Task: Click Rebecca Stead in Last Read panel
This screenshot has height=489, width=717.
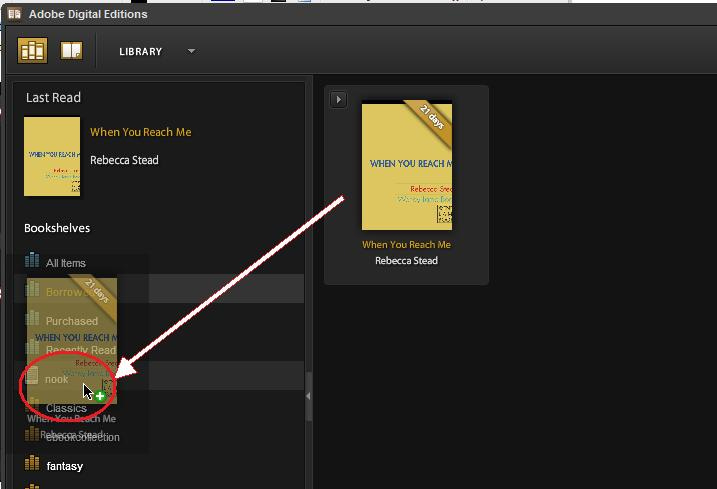Action: (124, 160)
